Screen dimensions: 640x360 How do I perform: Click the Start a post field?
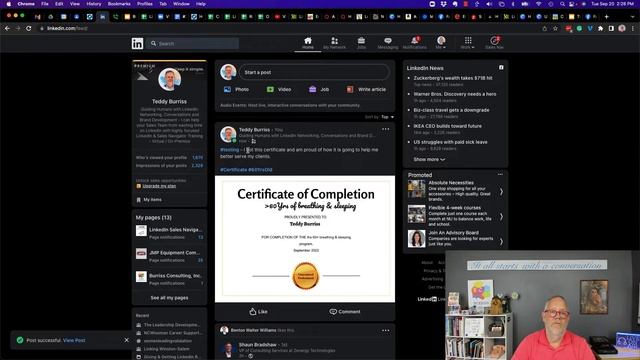click(x=314, y=72)
